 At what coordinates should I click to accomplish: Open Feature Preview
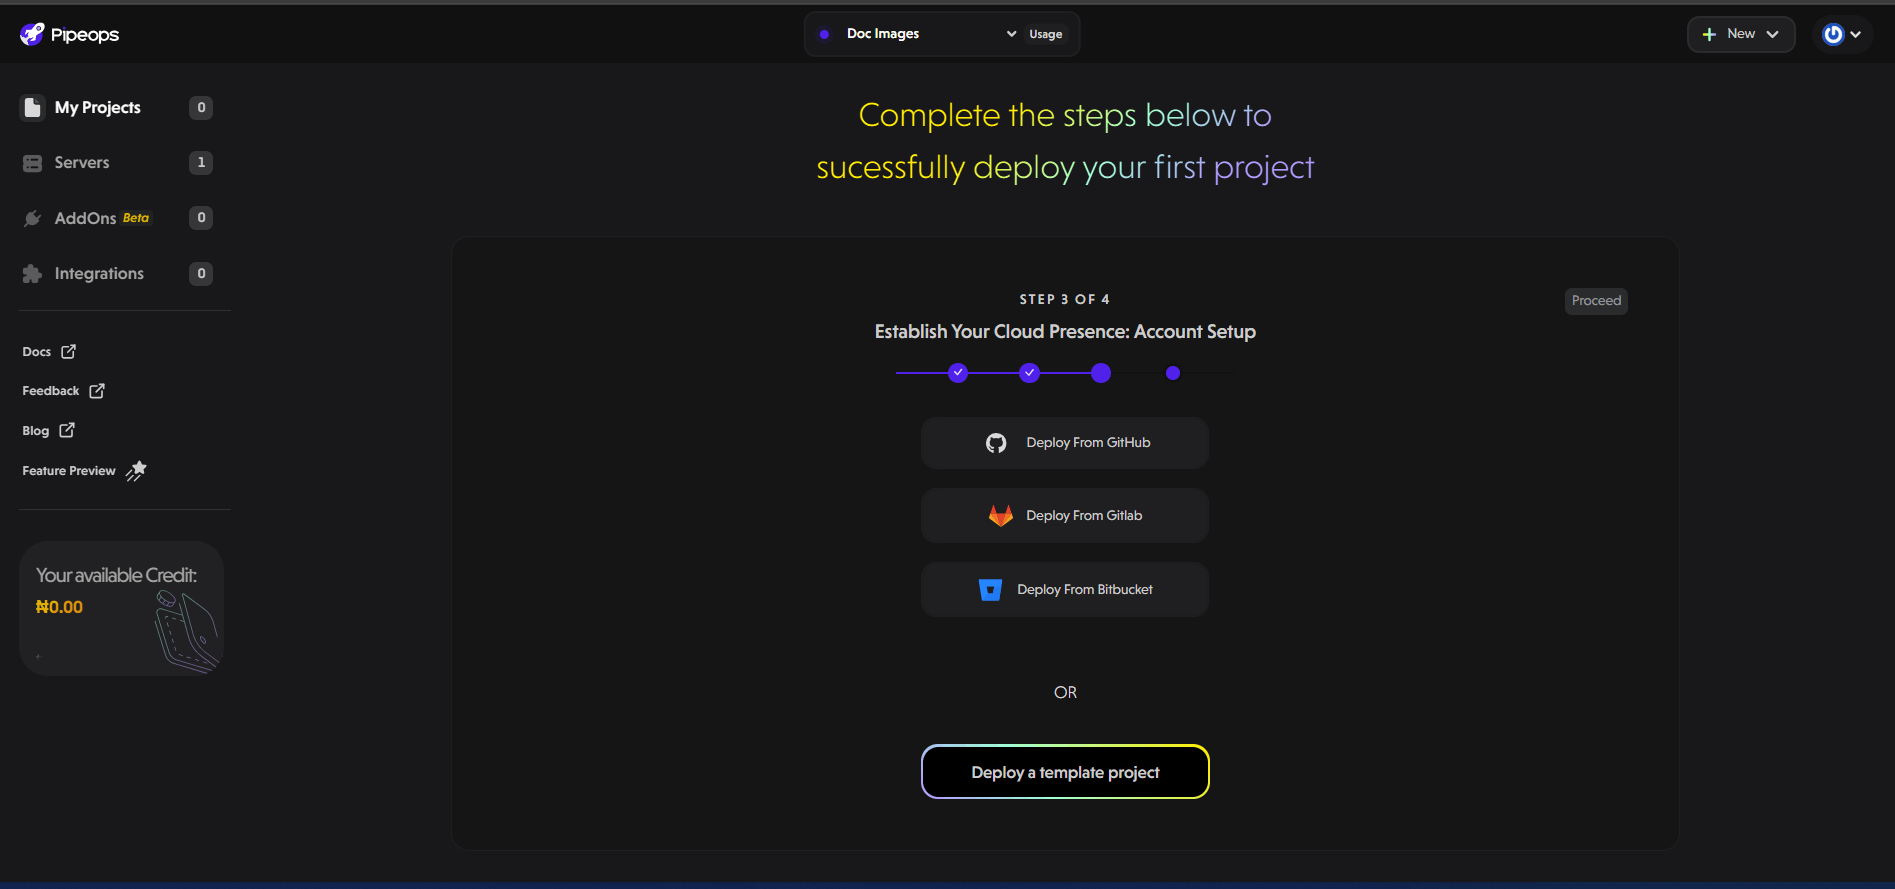point(84,471)
